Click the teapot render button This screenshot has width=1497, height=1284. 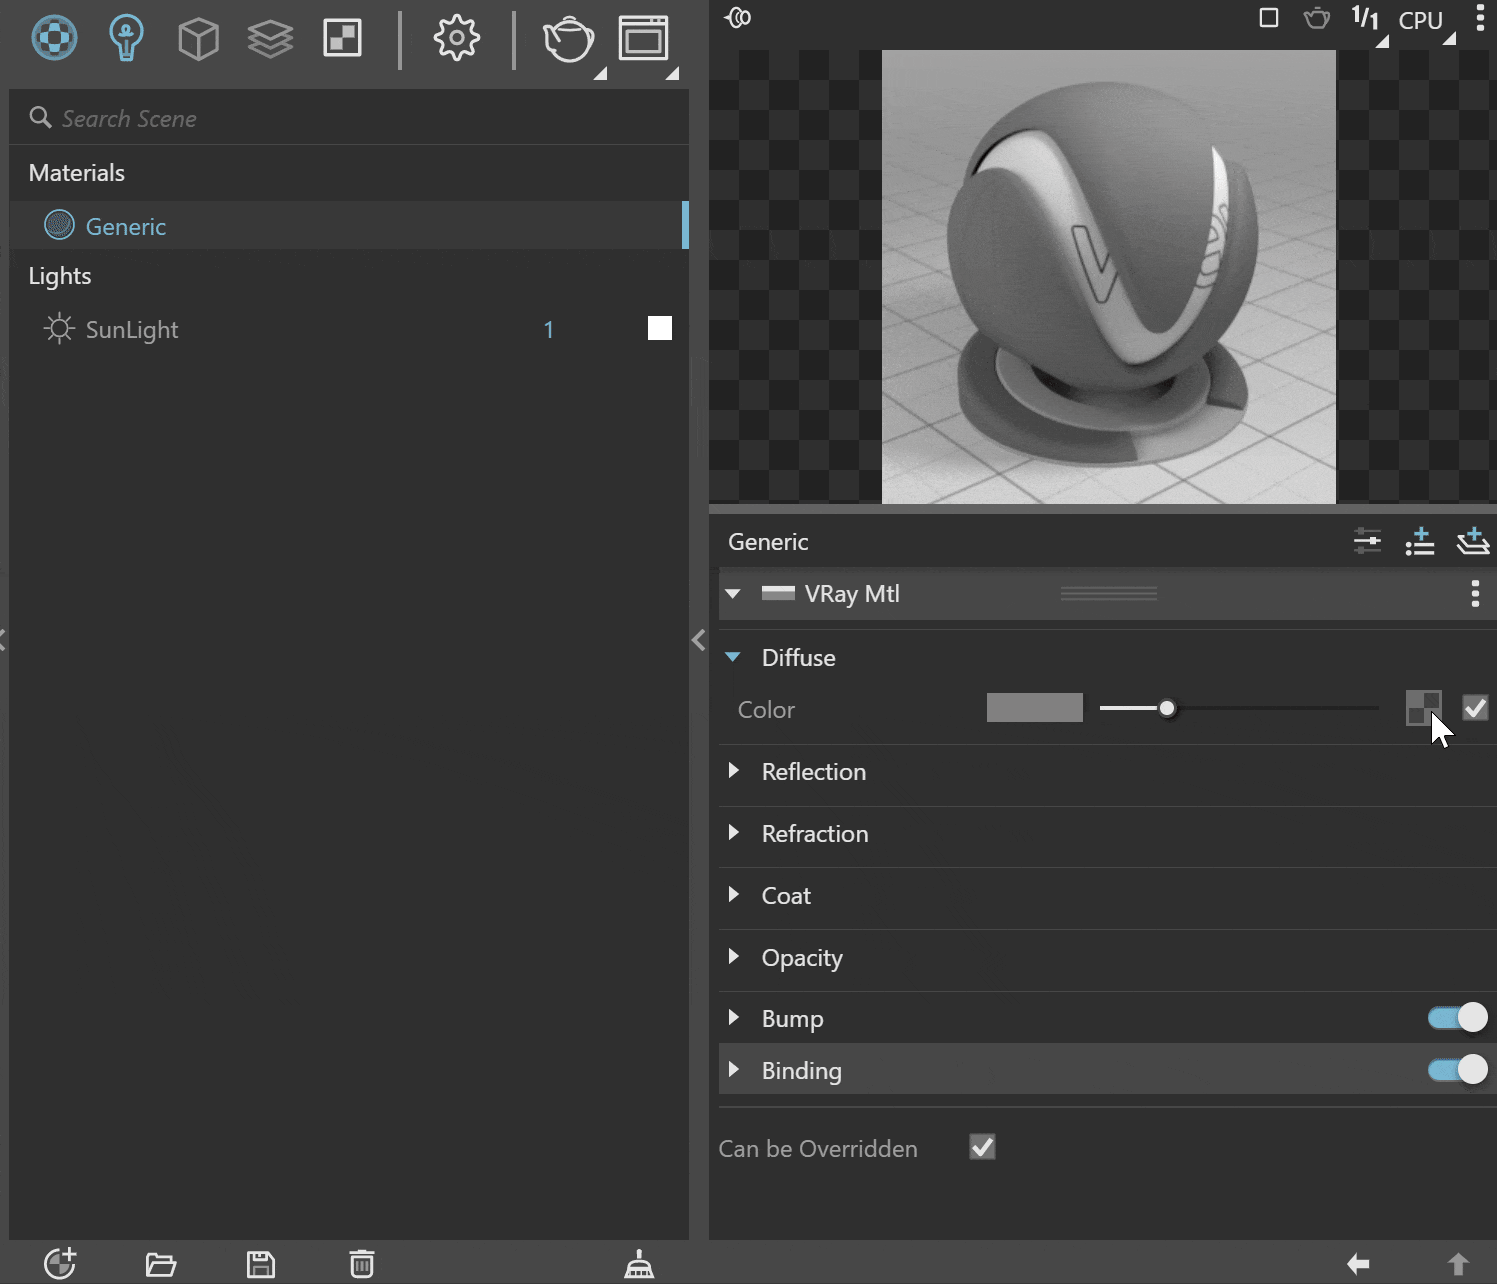[x=568, y=40]
